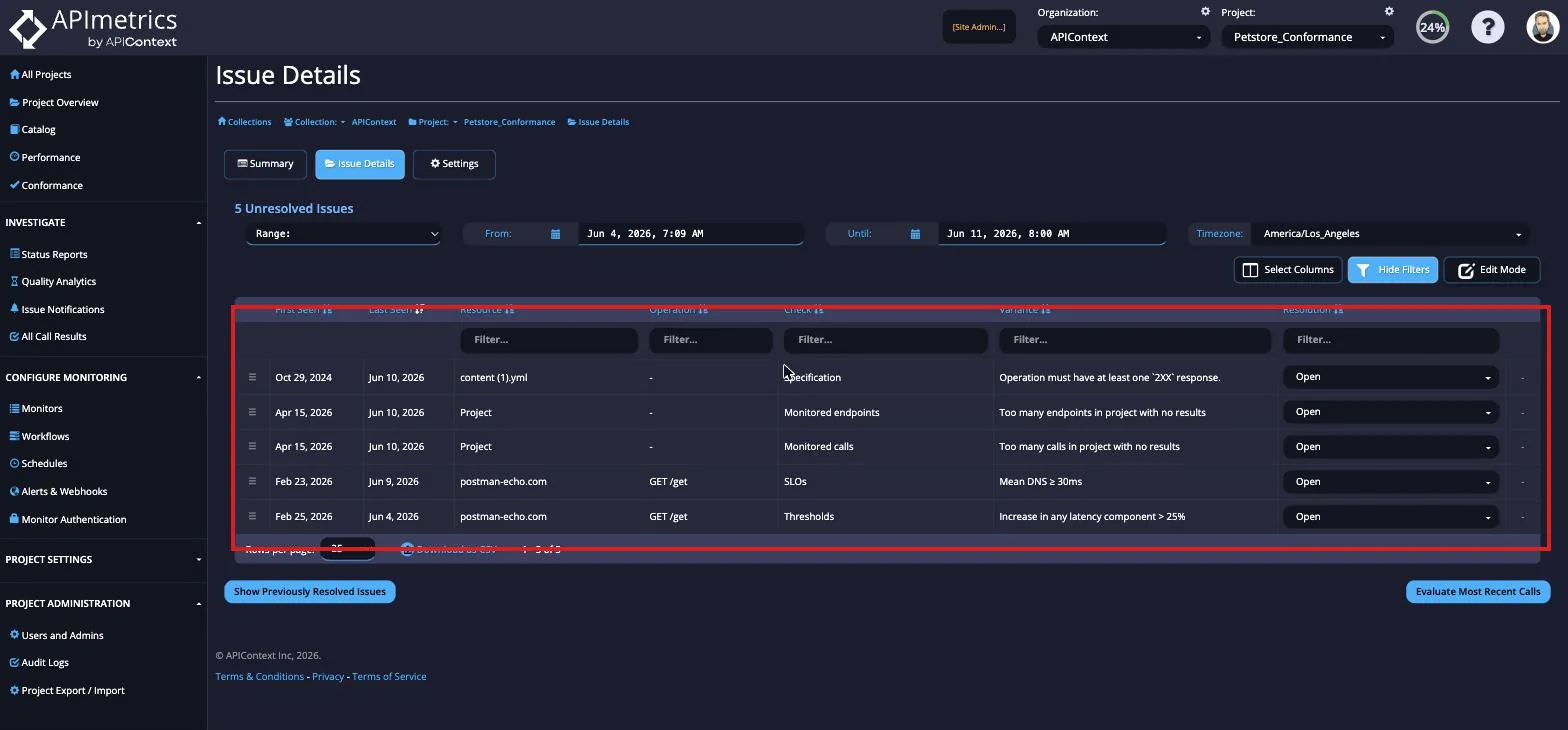The image size is (1568, 730).
Task: Open the Terms & Conditions link
Action: [260, 677]
